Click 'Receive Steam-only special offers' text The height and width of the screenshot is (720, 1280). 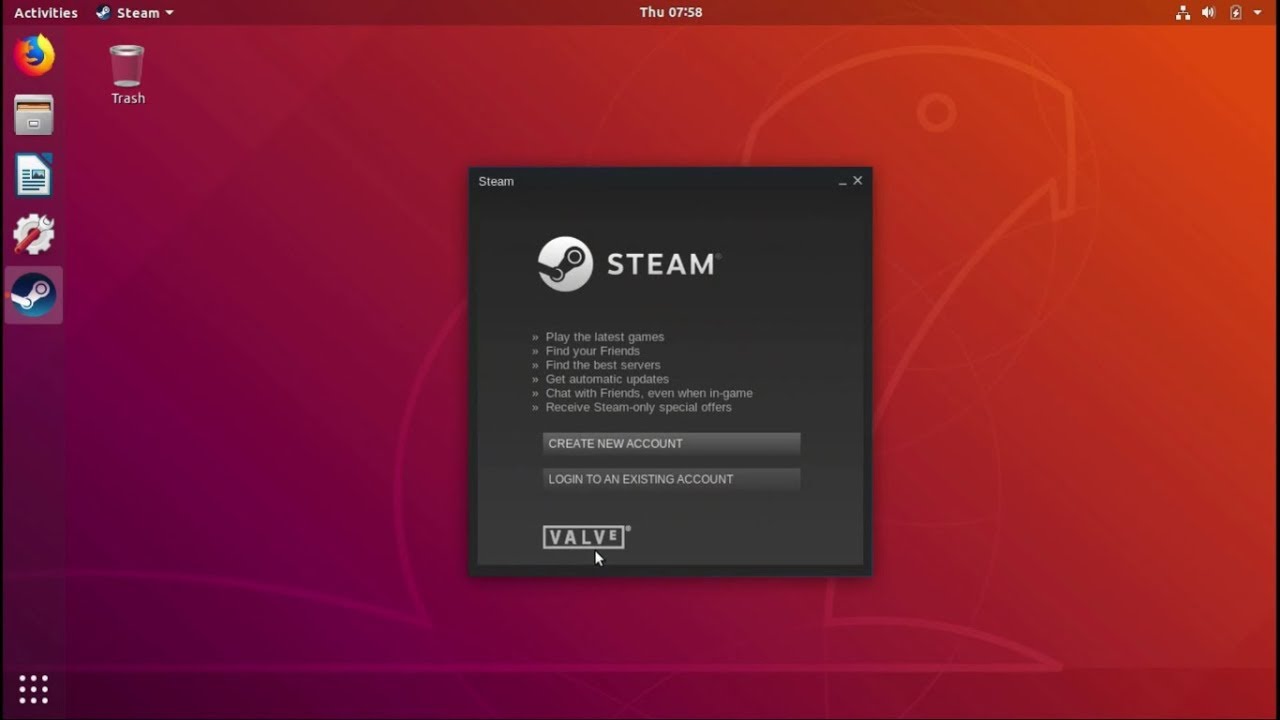click(639, 407)
